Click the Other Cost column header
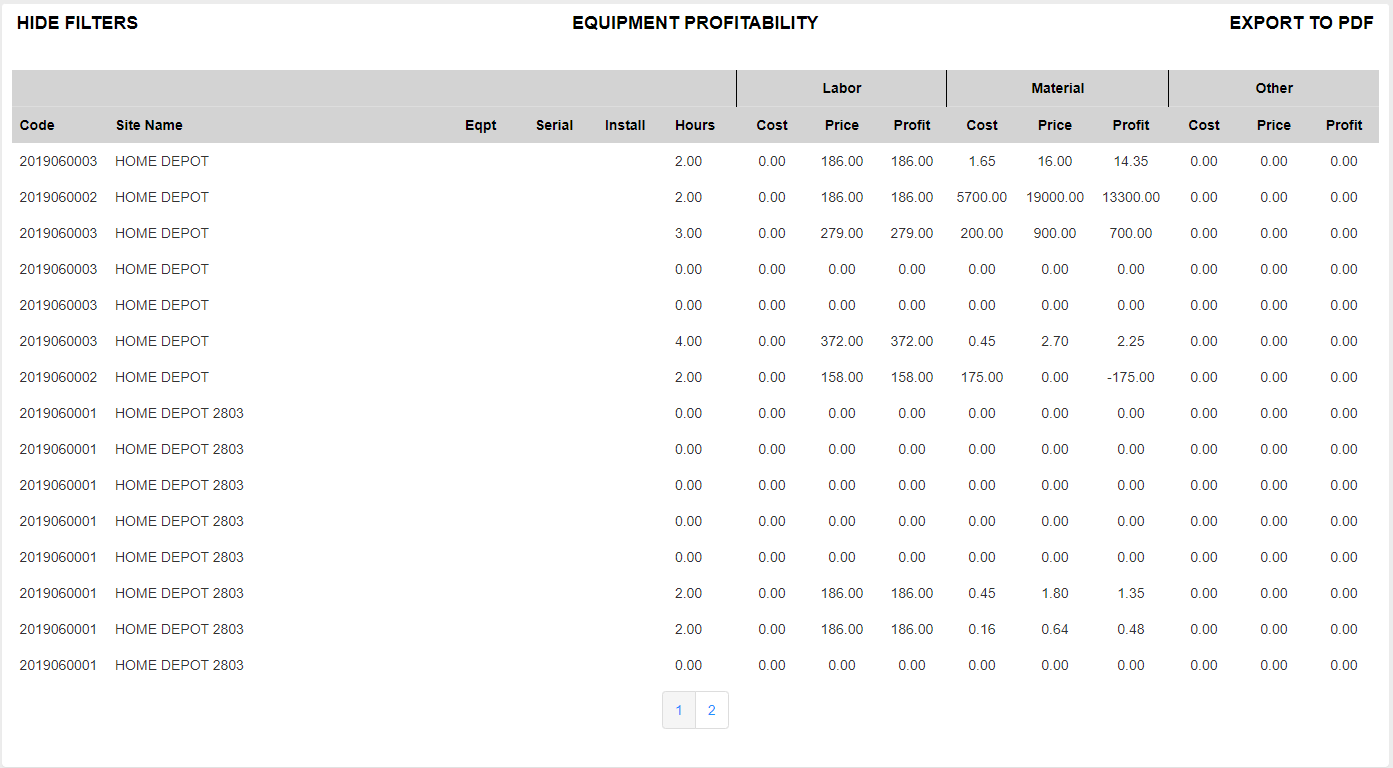 pos(1204,125)
